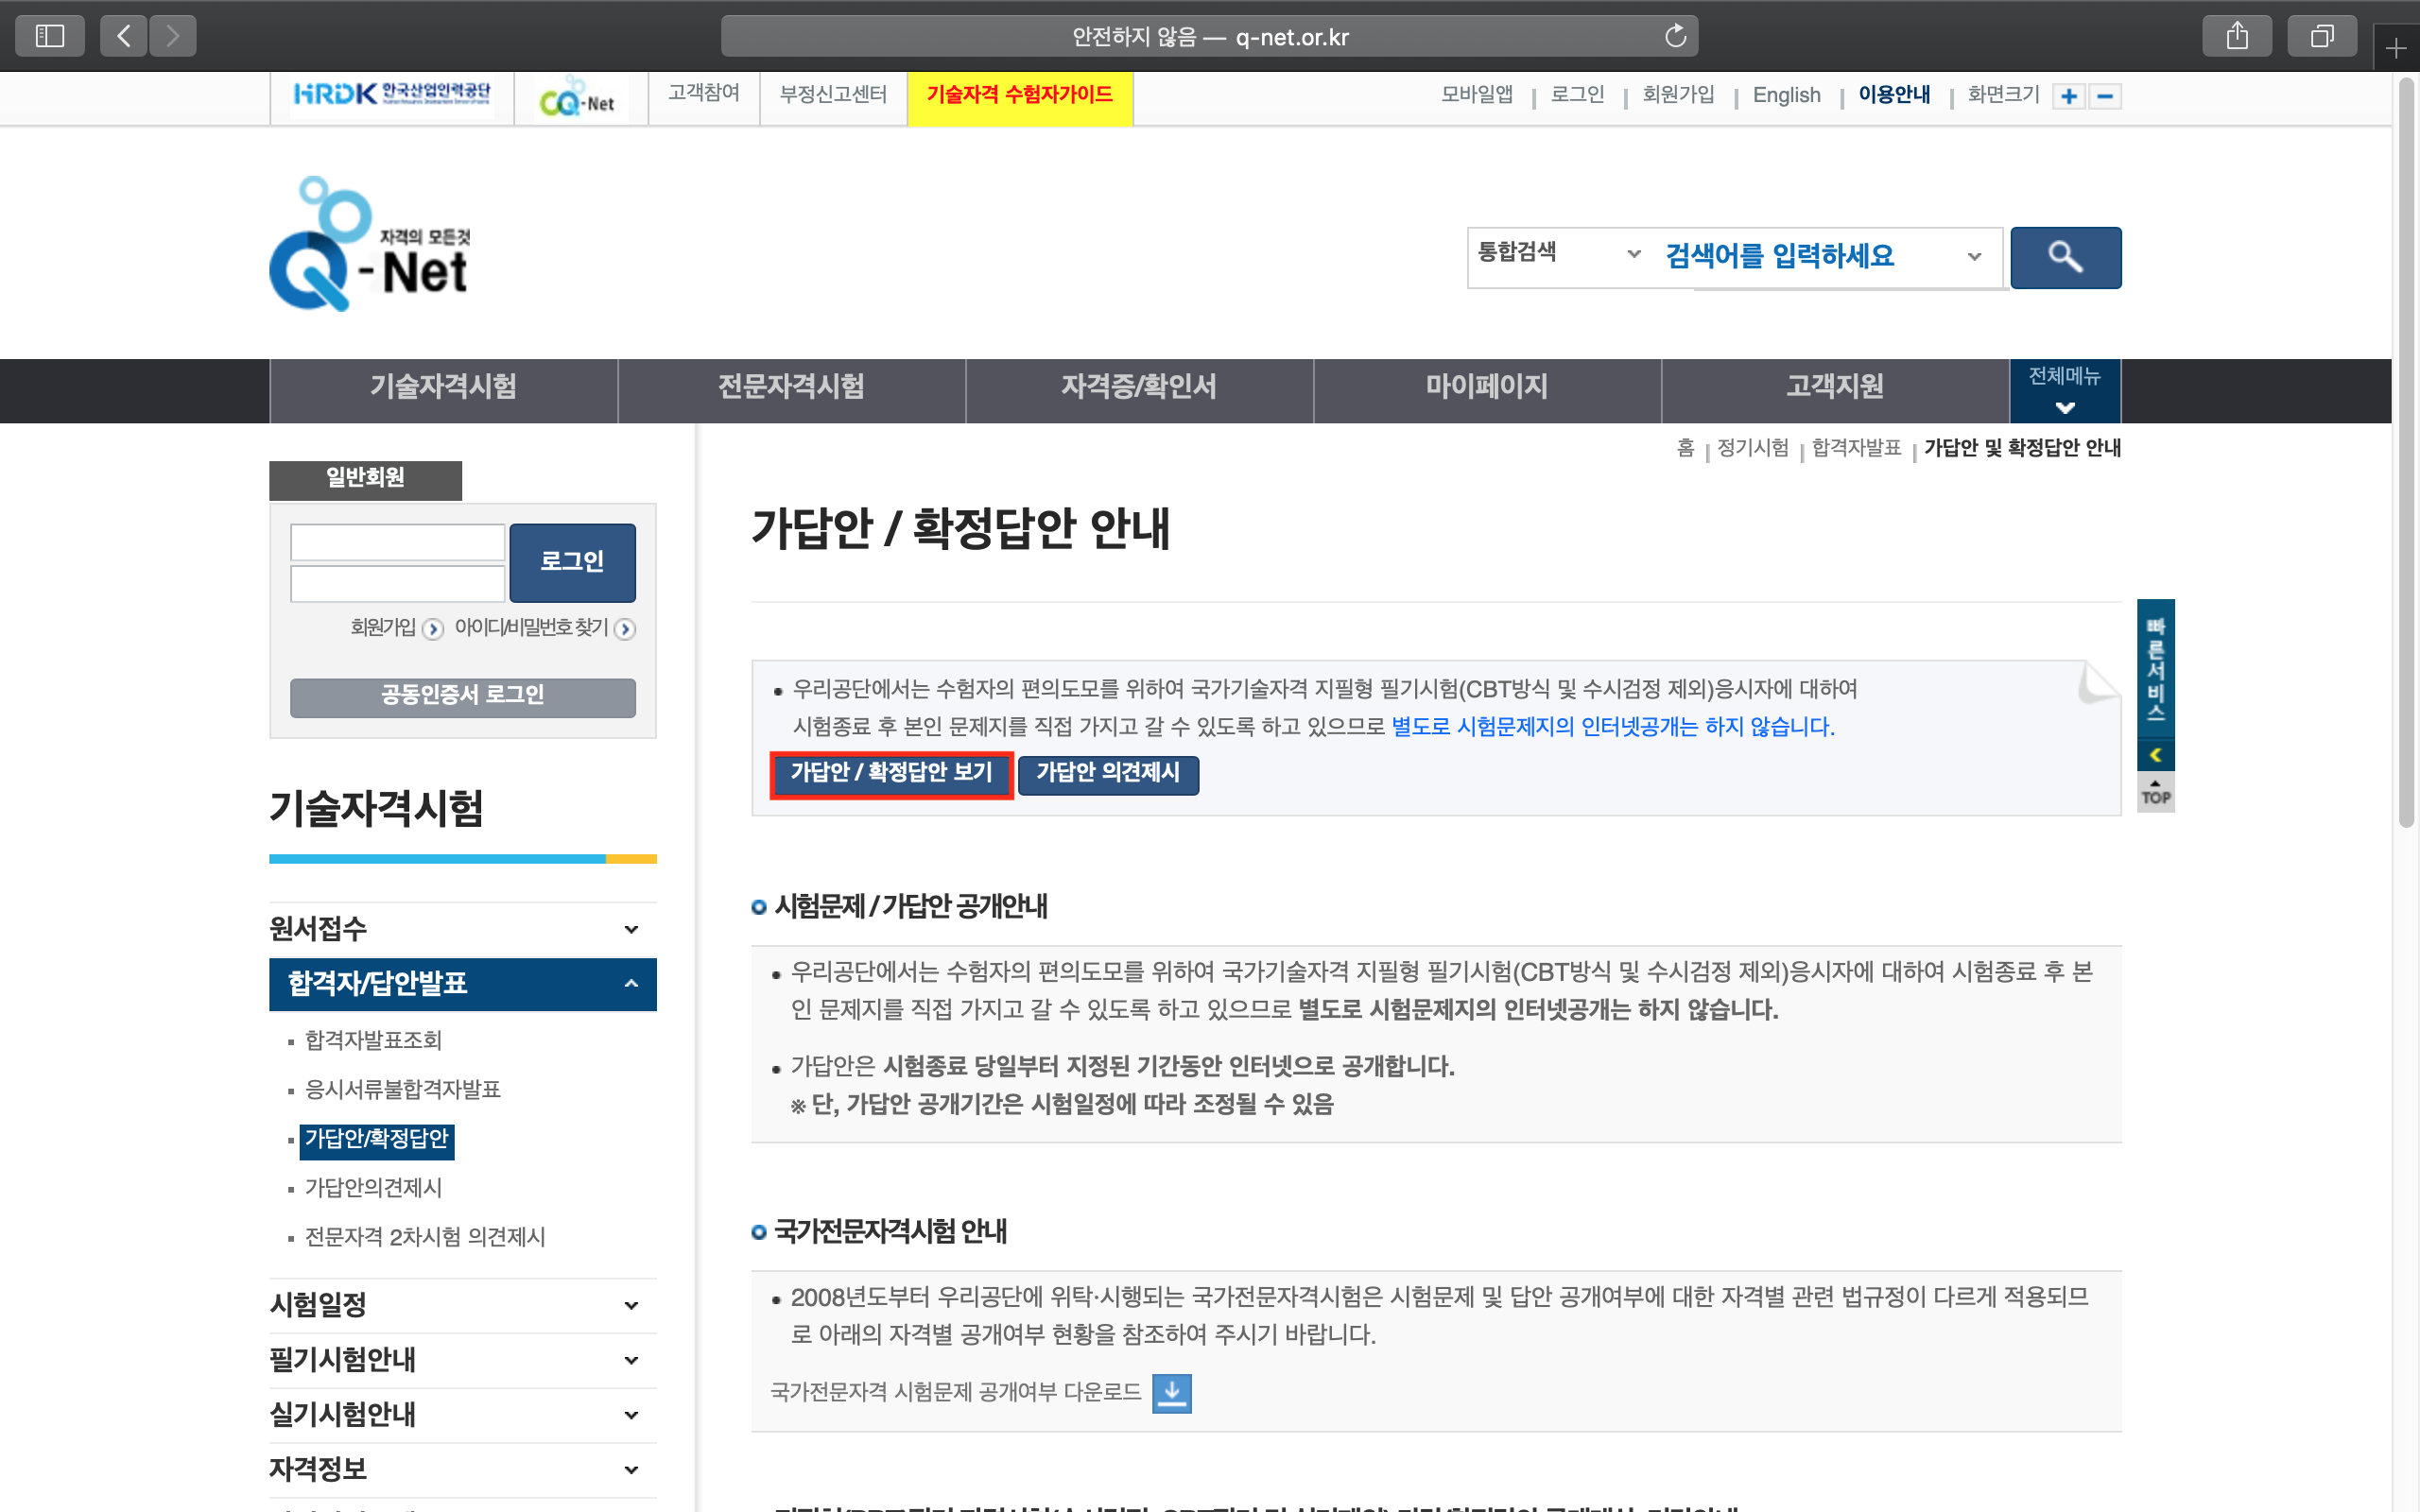Click the Safari page reload icon
The image size is (2420, 1512).
[x=1675, y=37]
